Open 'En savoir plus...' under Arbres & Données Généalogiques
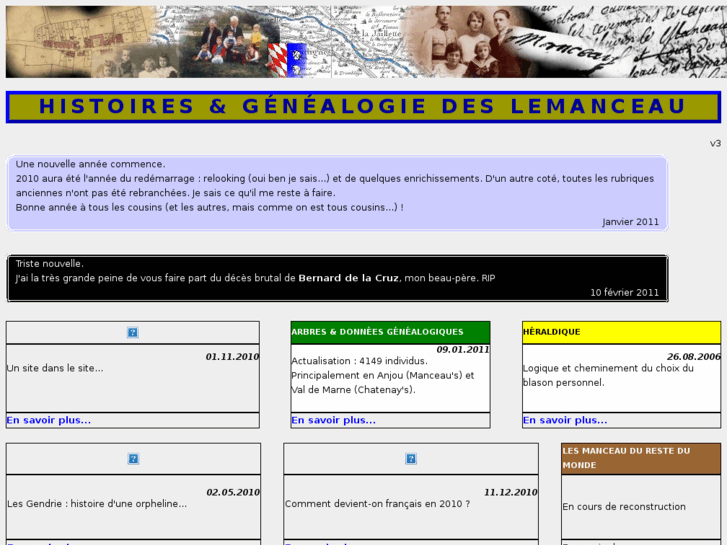Screen dimensions: 727x545 (x=333, y=420)
